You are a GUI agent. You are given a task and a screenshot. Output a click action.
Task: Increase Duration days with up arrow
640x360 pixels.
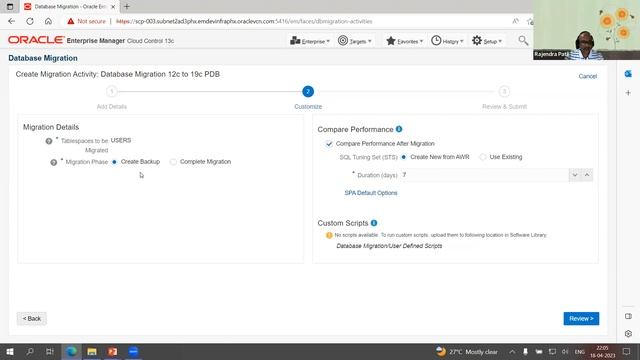tap(587, 175)
